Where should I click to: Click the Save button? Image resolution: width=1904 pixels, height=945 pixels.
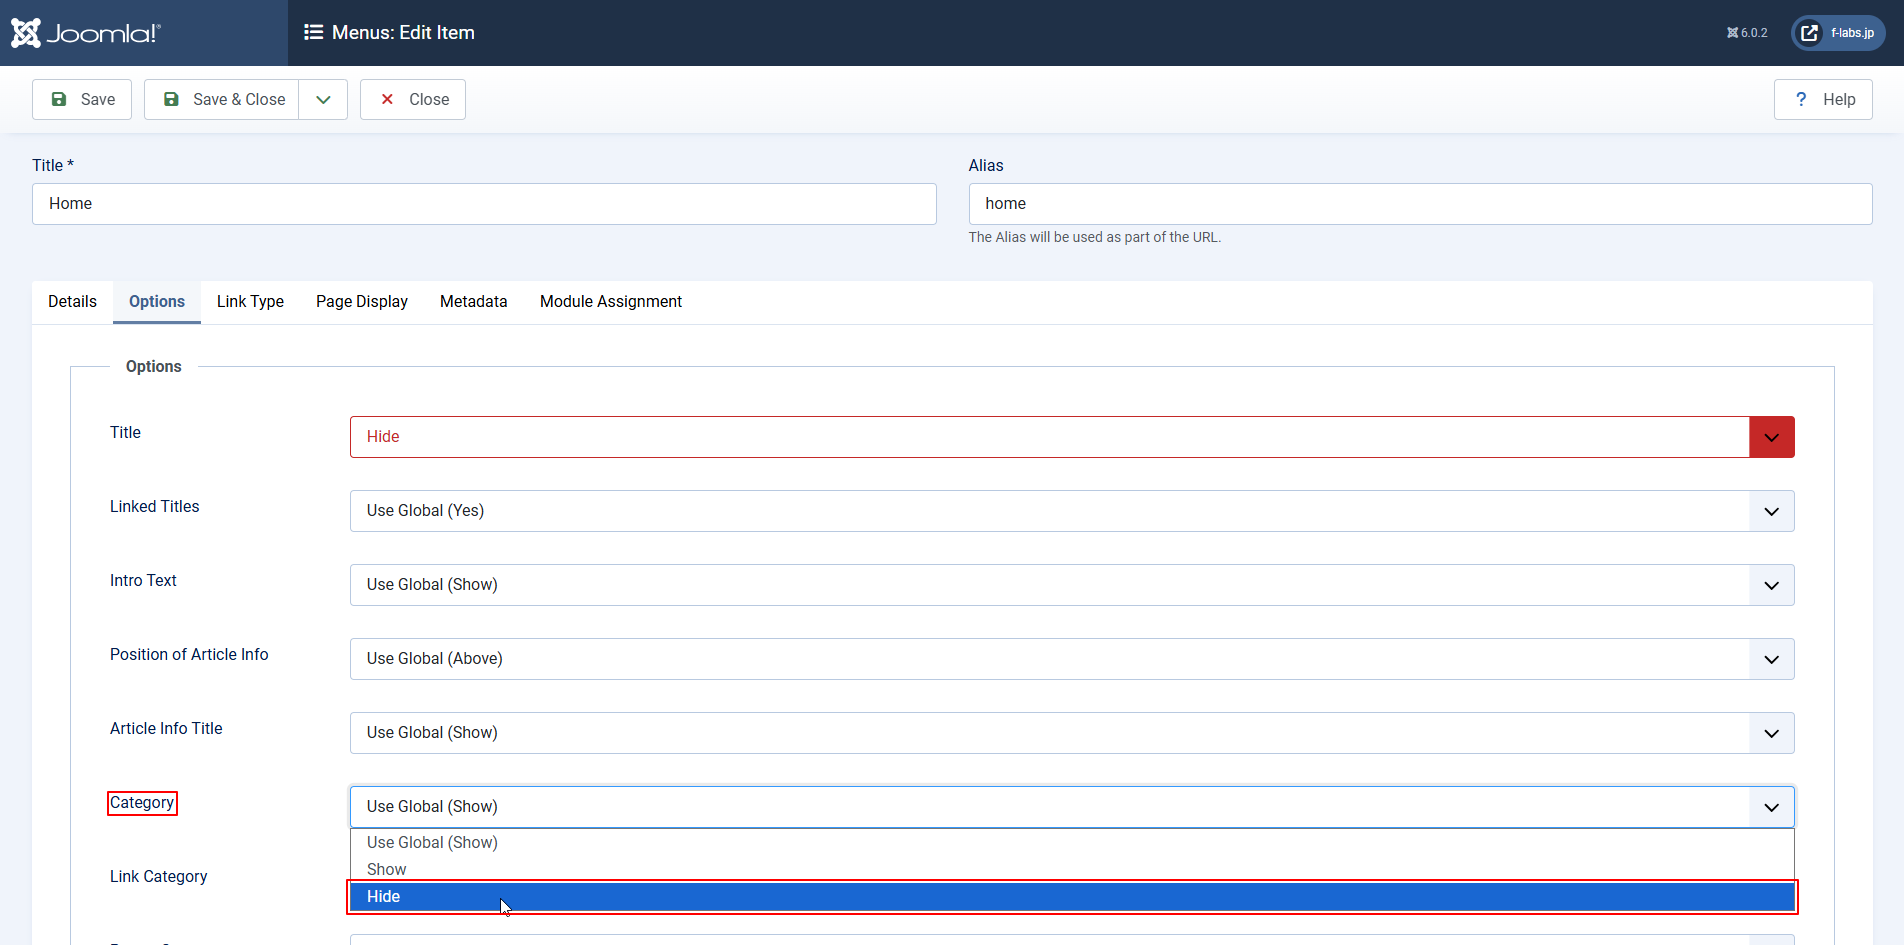82,100
